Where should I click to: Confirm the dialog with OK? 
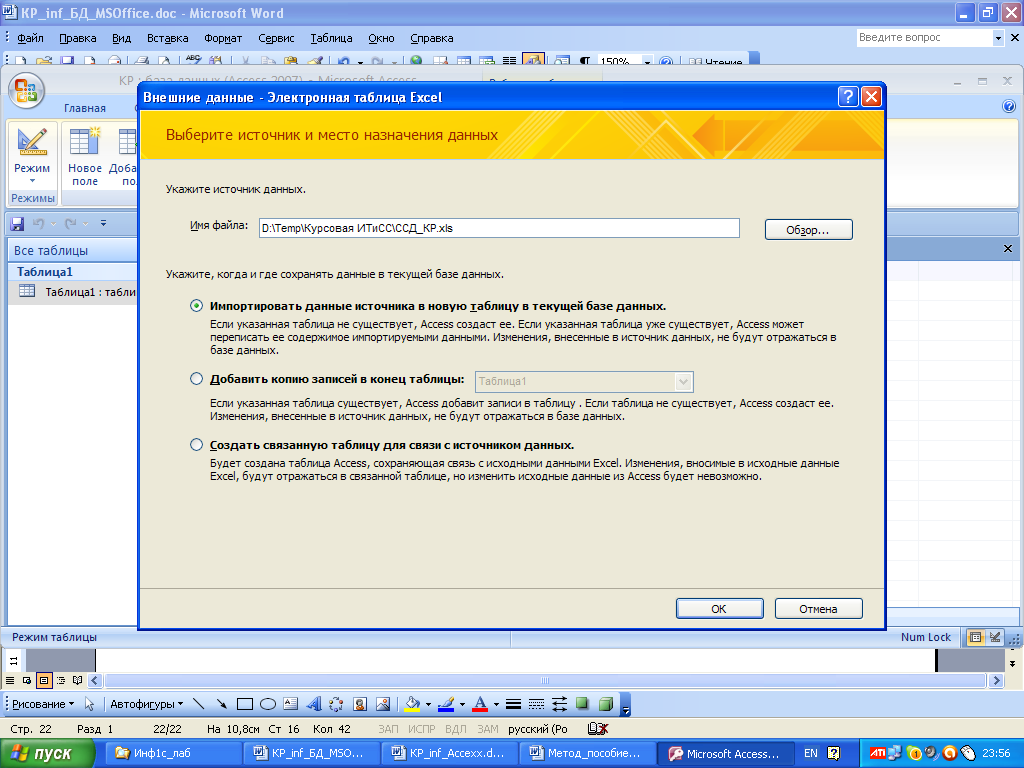pos(719,609)
